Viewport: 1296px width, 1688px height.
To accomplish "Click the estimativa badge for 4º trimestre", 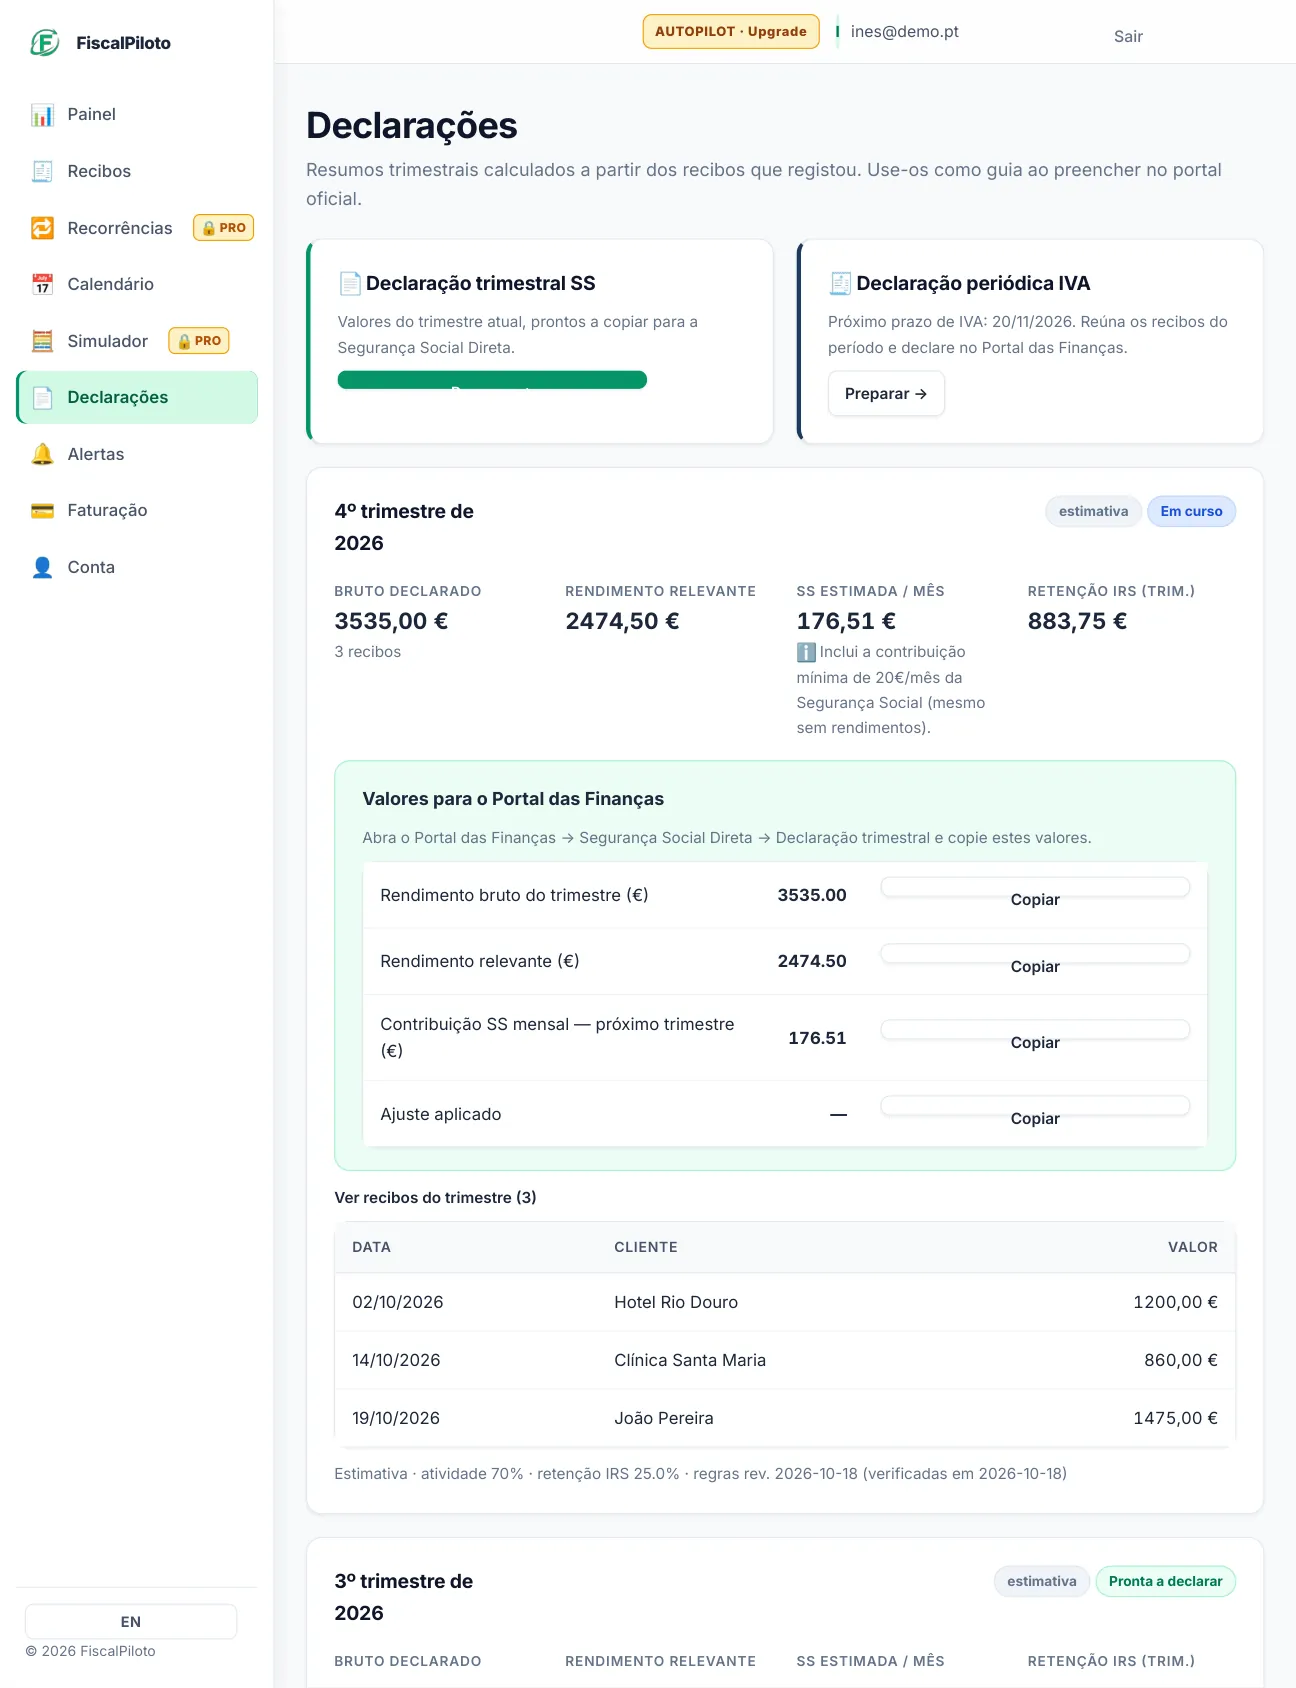I will click(x=1093, y=511).
